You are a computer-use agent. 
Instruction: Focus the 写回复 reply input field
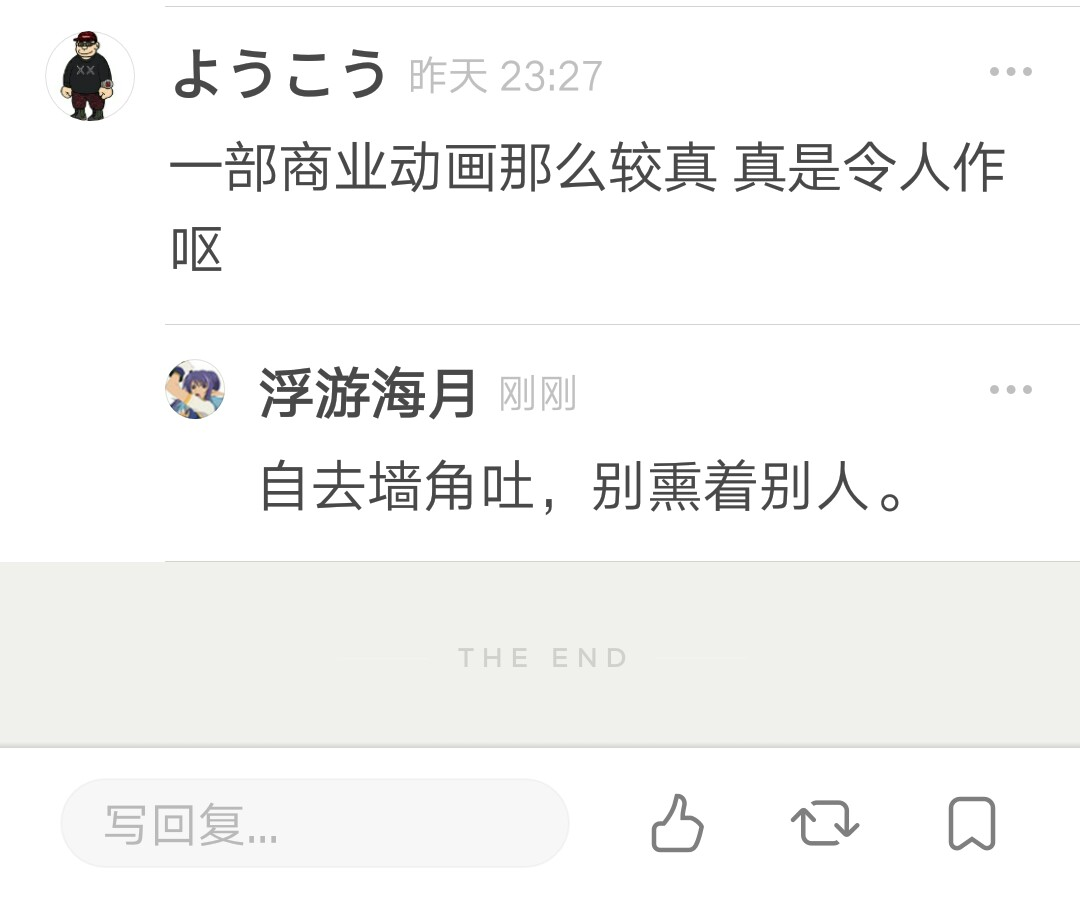pos(315,823)
